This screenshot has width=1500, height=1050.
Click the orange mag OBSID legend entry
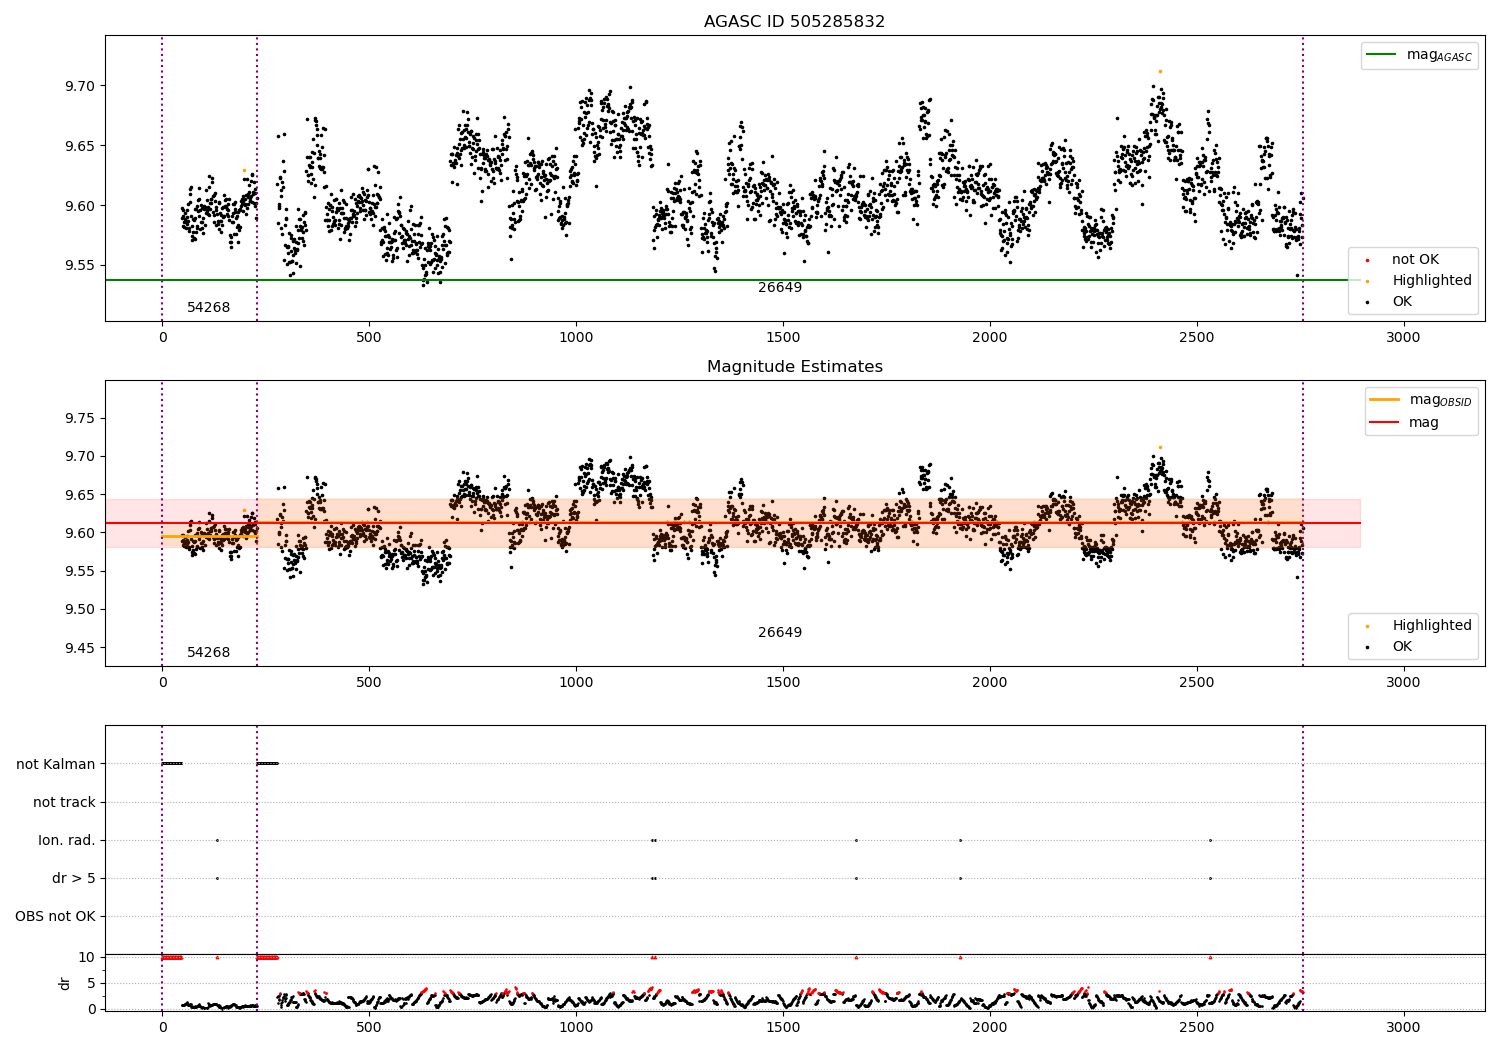pos(1420,400)
